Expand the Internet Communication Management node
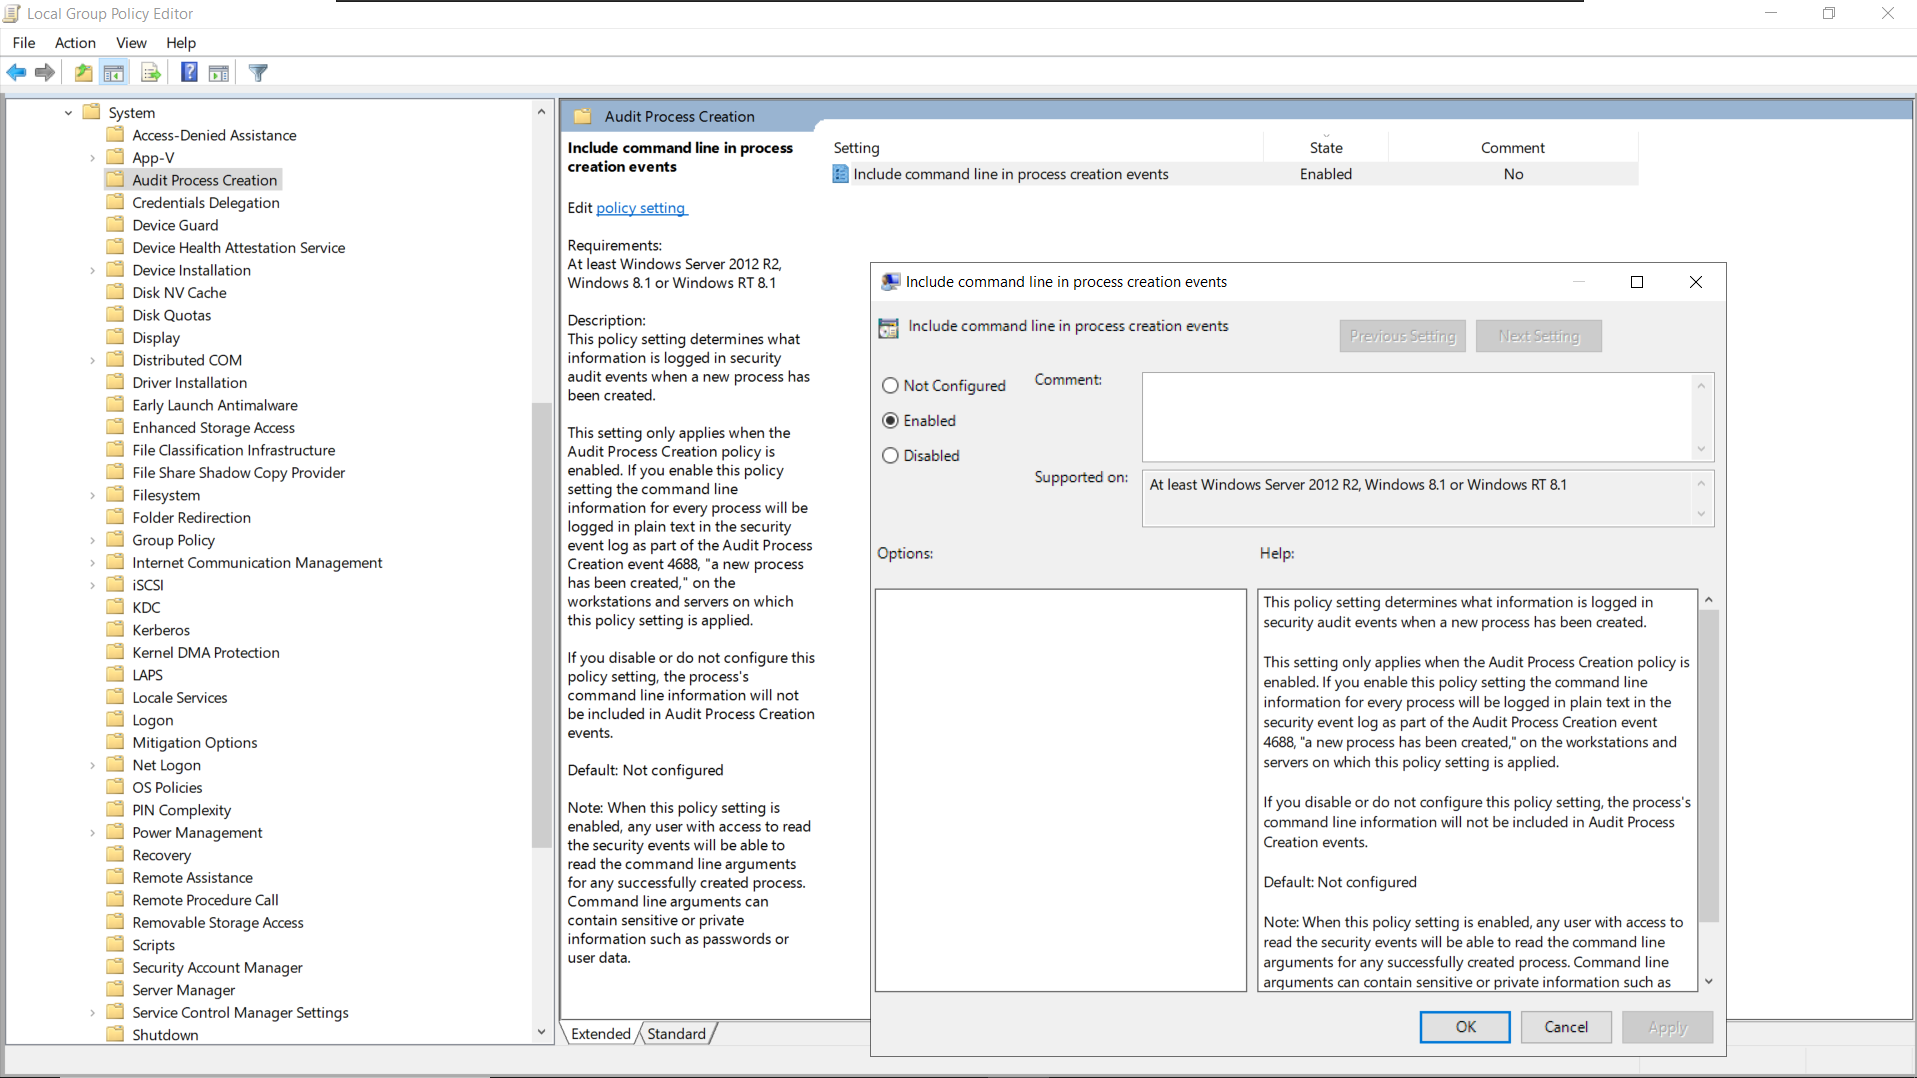 (92, 563)
